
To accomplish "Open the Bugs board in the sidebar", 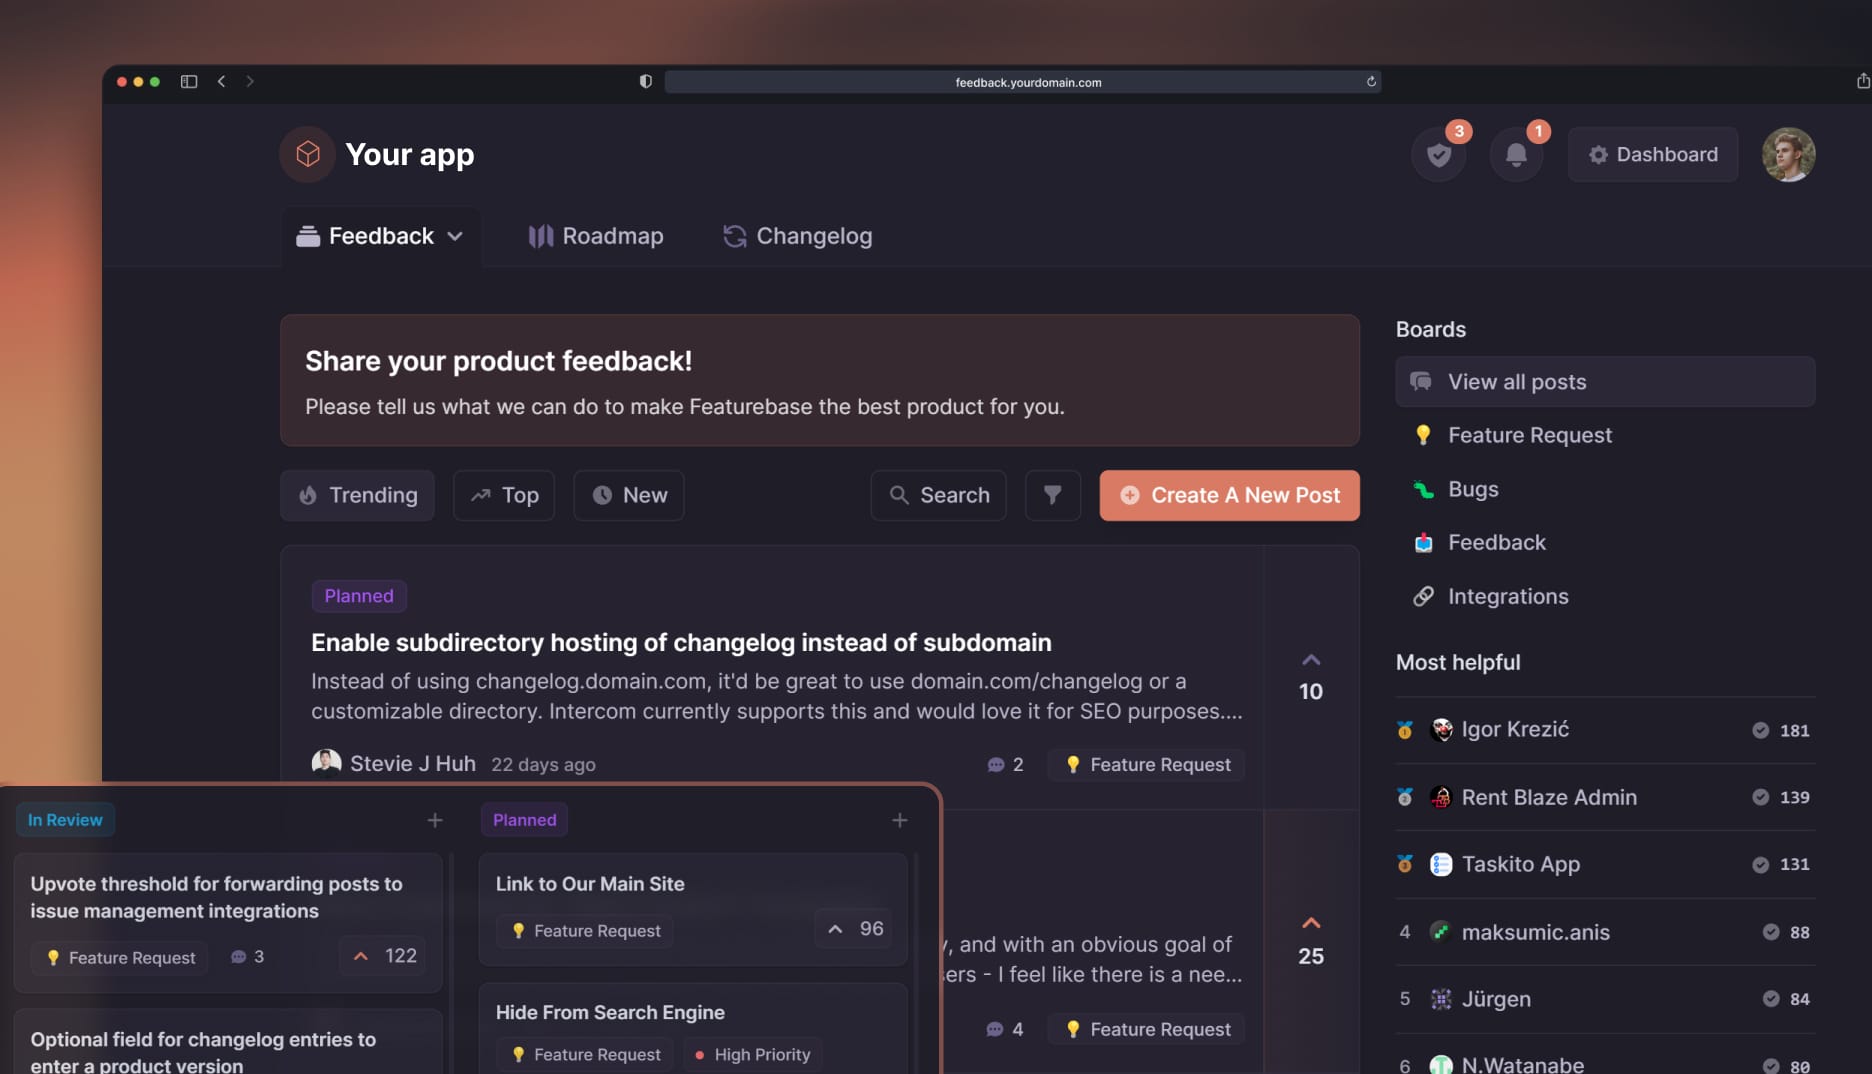I will (1473, 489).
